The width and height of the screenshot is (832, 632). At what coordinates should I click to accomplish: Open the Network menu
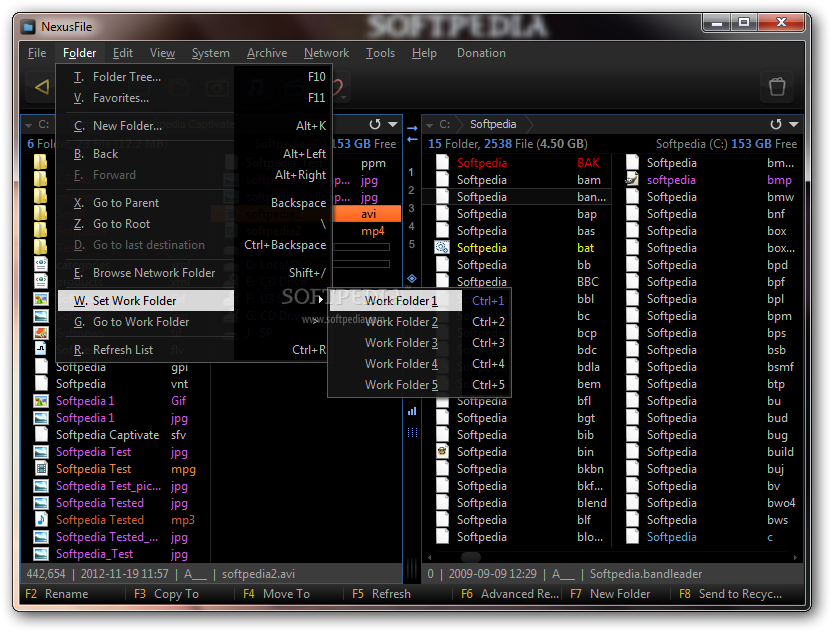tap(326, 53)
